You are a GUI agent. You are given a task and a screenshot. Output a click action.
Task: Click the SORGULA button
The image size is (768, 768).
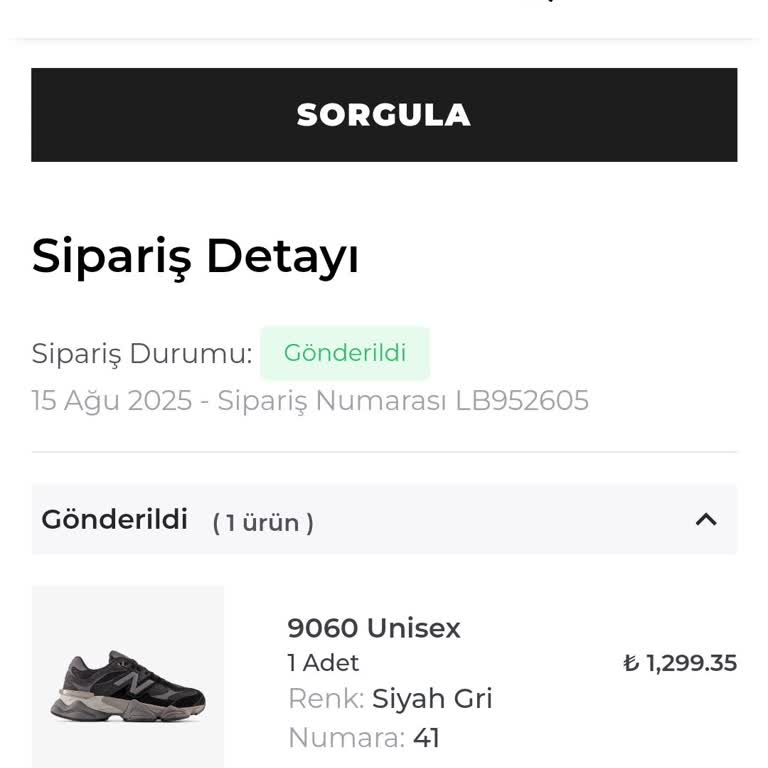tap(384, 115)
